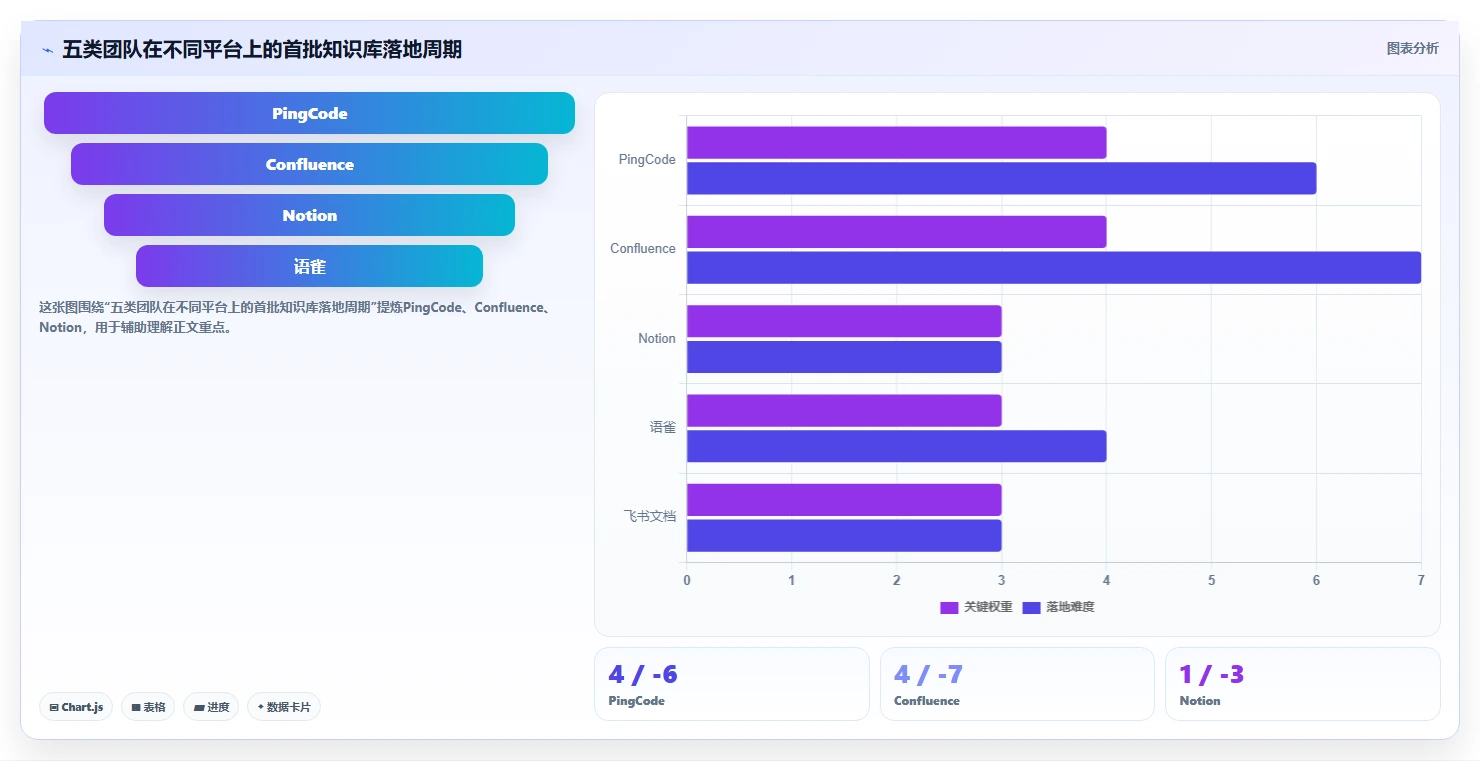Open the Confluence 4 / -7 data card
Screen dimensions: 1480x761
tap(1017, 684)
